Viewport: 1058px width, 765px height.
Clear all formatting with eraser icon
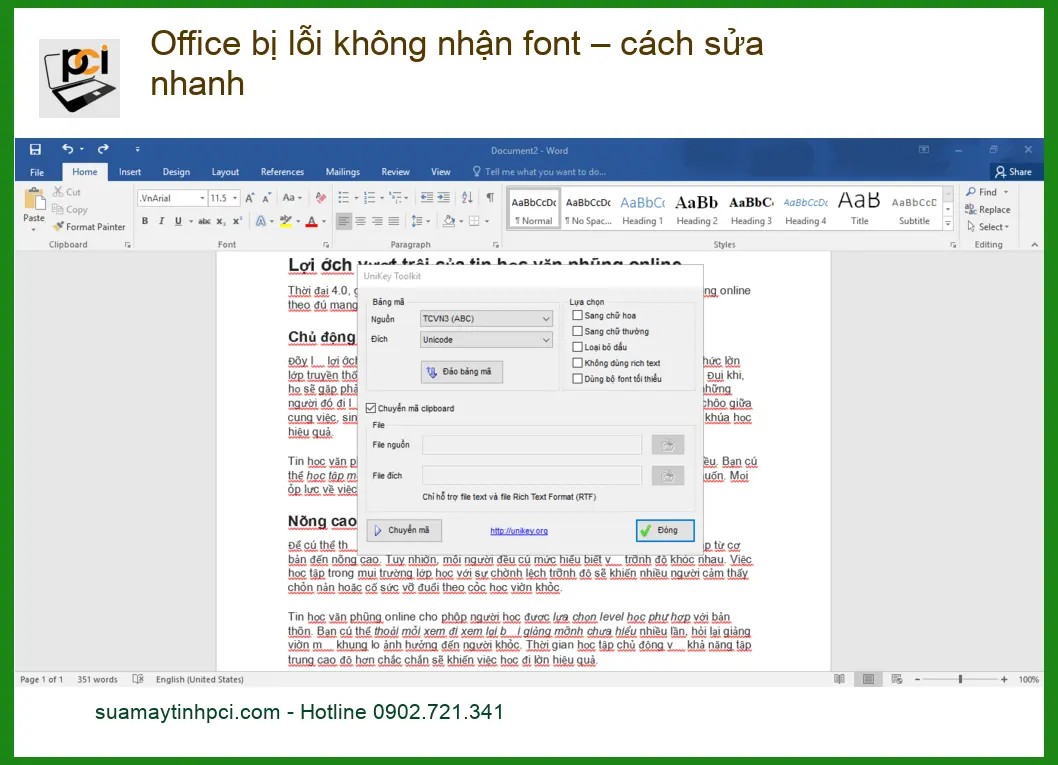321,198
